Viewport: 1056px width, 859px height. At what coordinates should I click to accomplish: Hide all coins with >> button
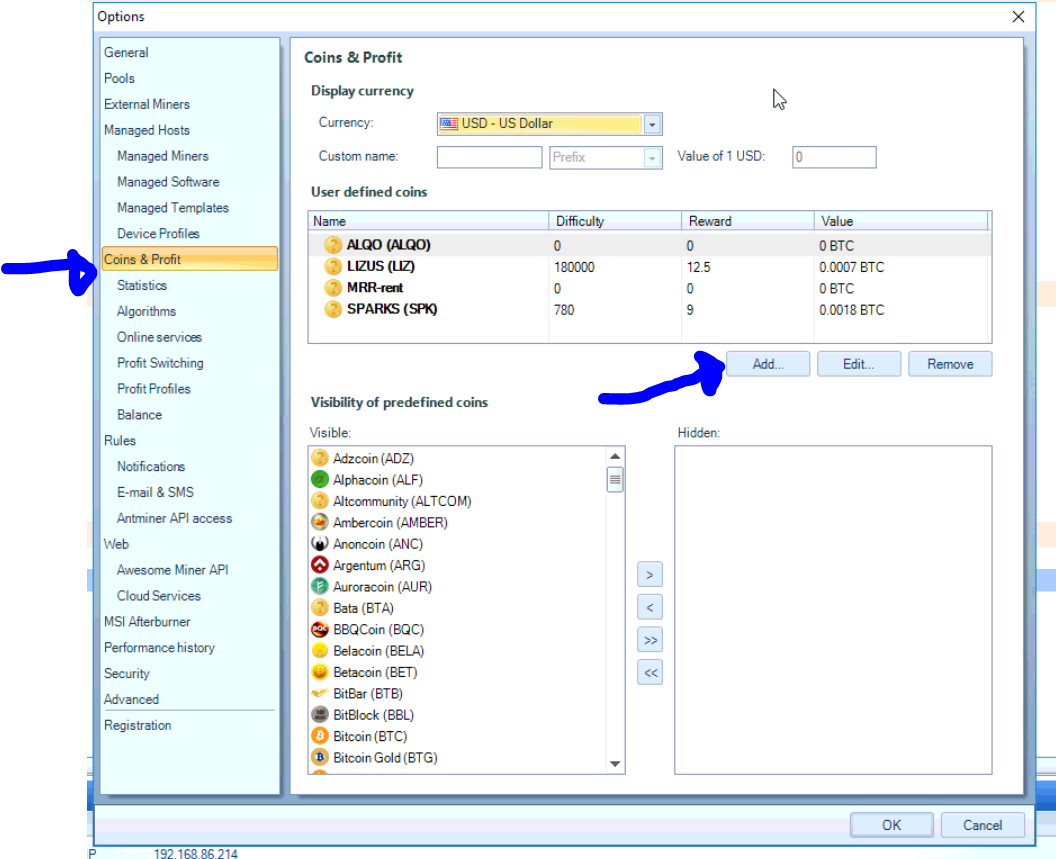[x=650, y=640]
